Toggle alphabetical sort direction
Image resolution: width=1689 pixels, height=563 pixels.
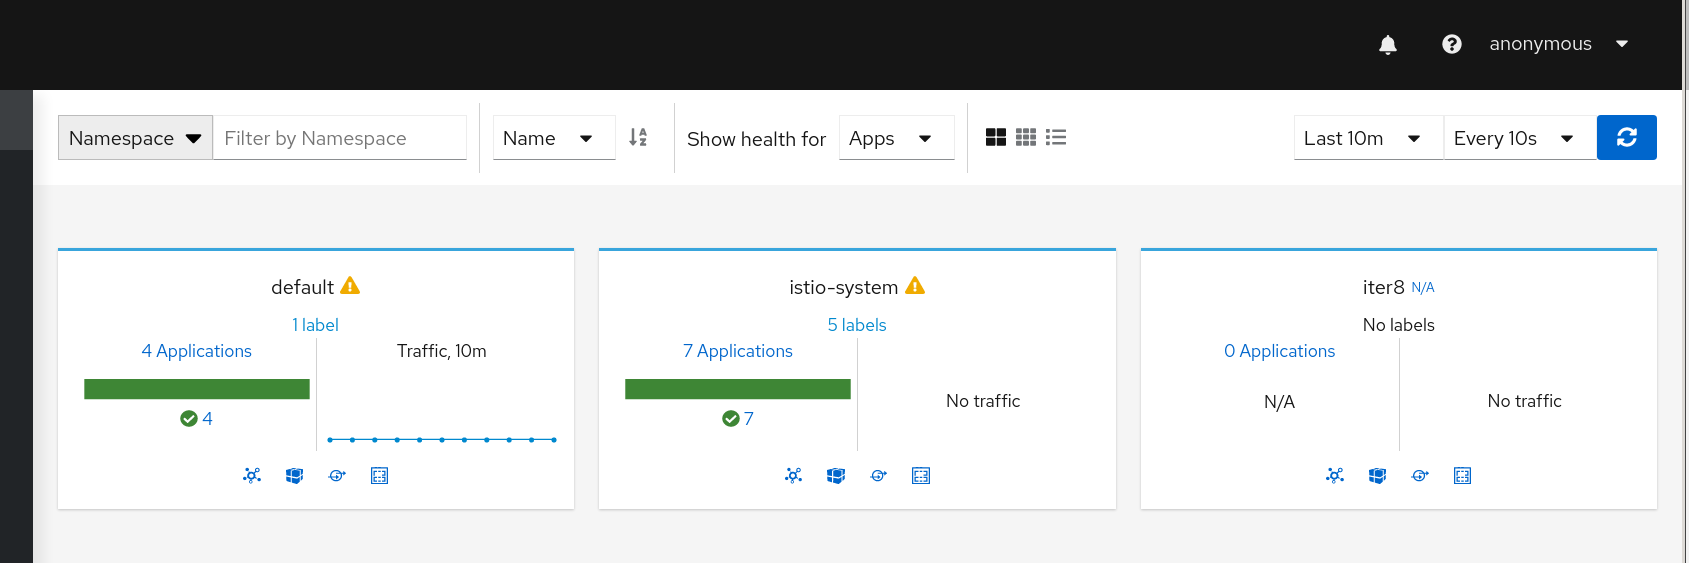638,138
